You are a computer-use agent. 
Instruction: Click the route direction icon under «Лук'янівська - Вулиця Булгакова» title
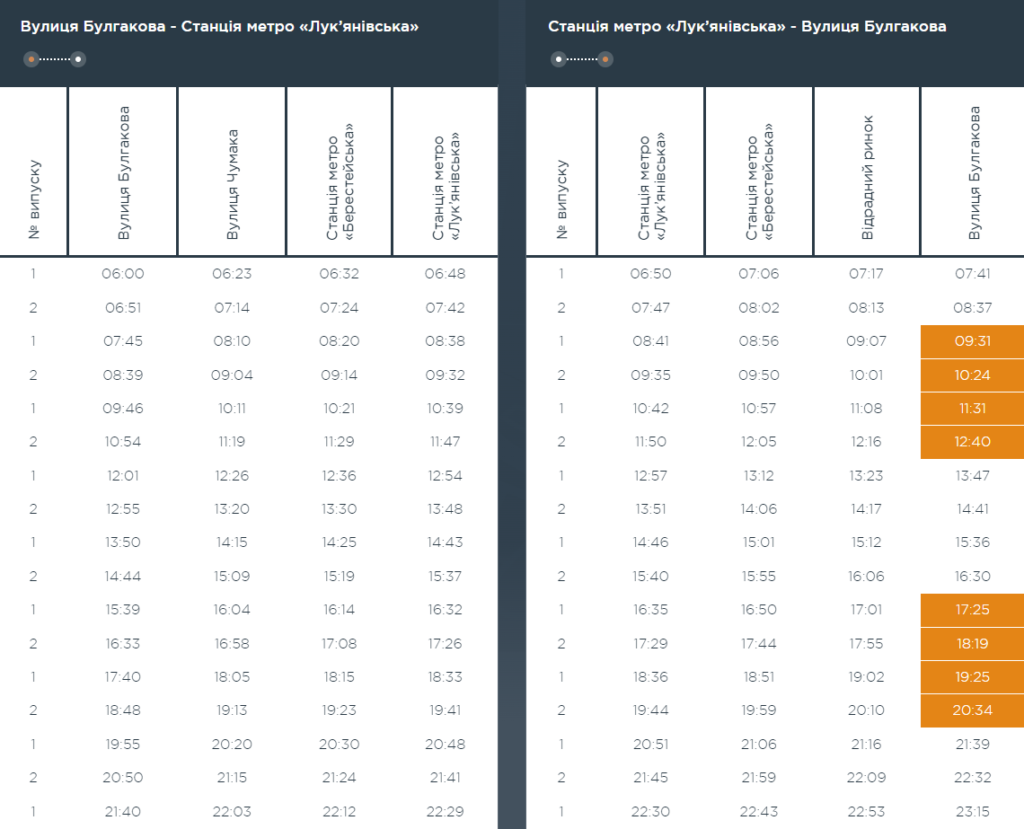(x=581, y=60)
